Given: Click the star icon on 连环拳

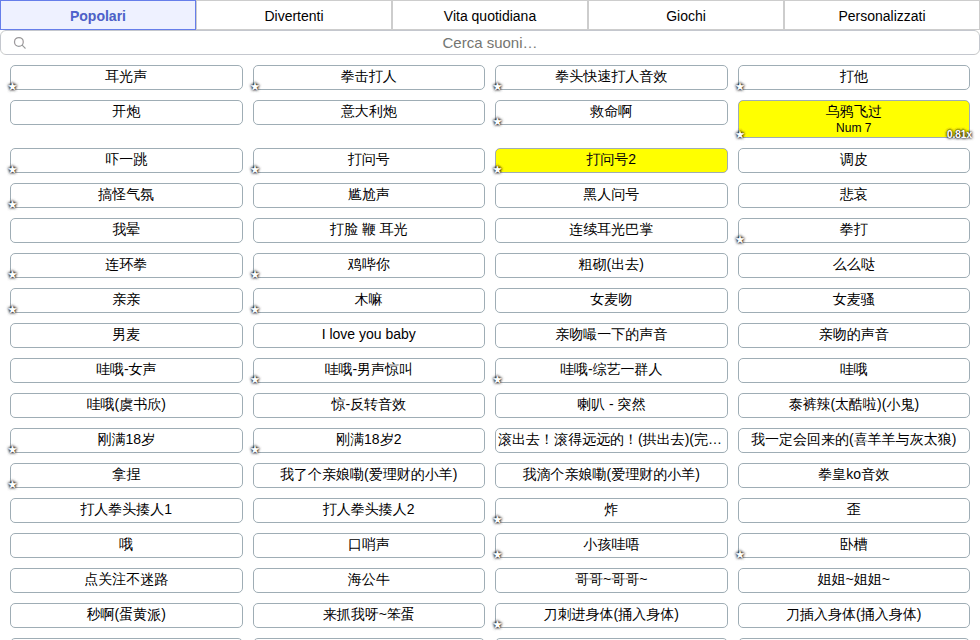Looking at the screenshot, I should pyautogui.click(x=12, y=274).
